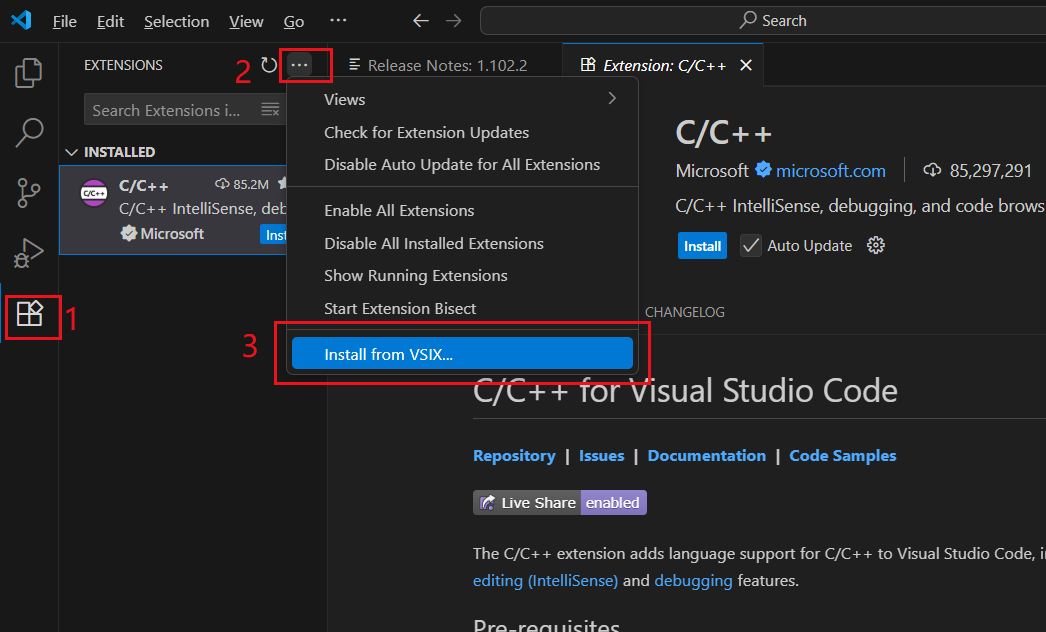Open the Search view in activity bar
This screenshot has width=1046, height=632.
(x=29, y=133)
